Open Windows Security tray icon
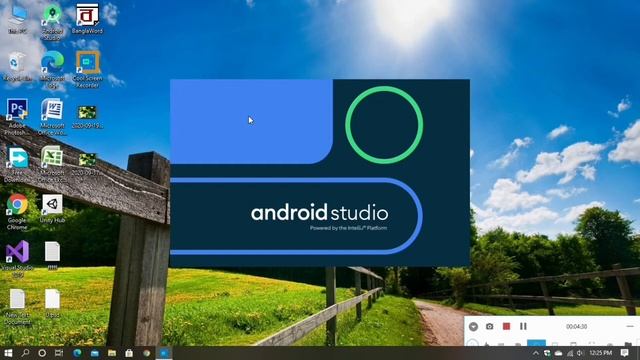Viewport: 640px width, 360px height. click(547, 353)
